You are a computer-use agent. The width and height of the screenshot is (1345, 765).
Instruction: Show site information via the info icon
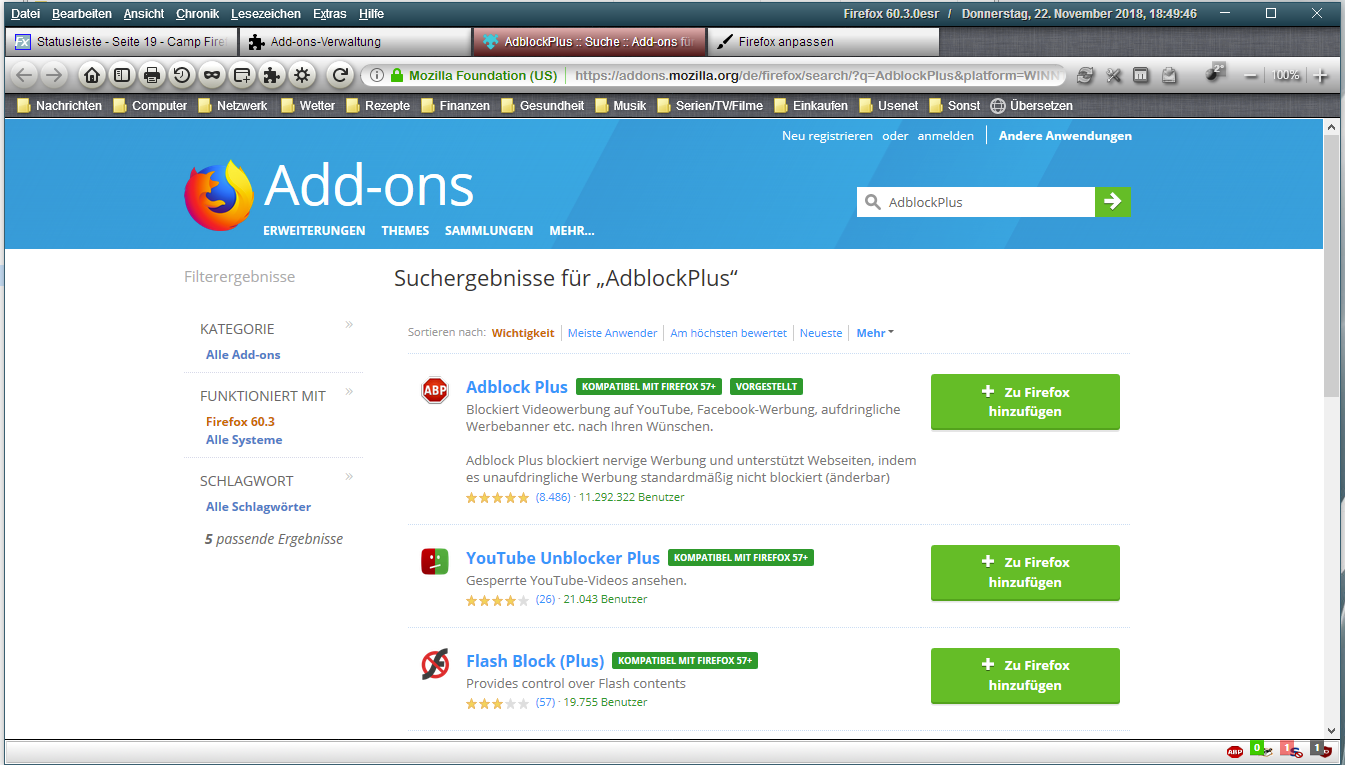(377, 75)
